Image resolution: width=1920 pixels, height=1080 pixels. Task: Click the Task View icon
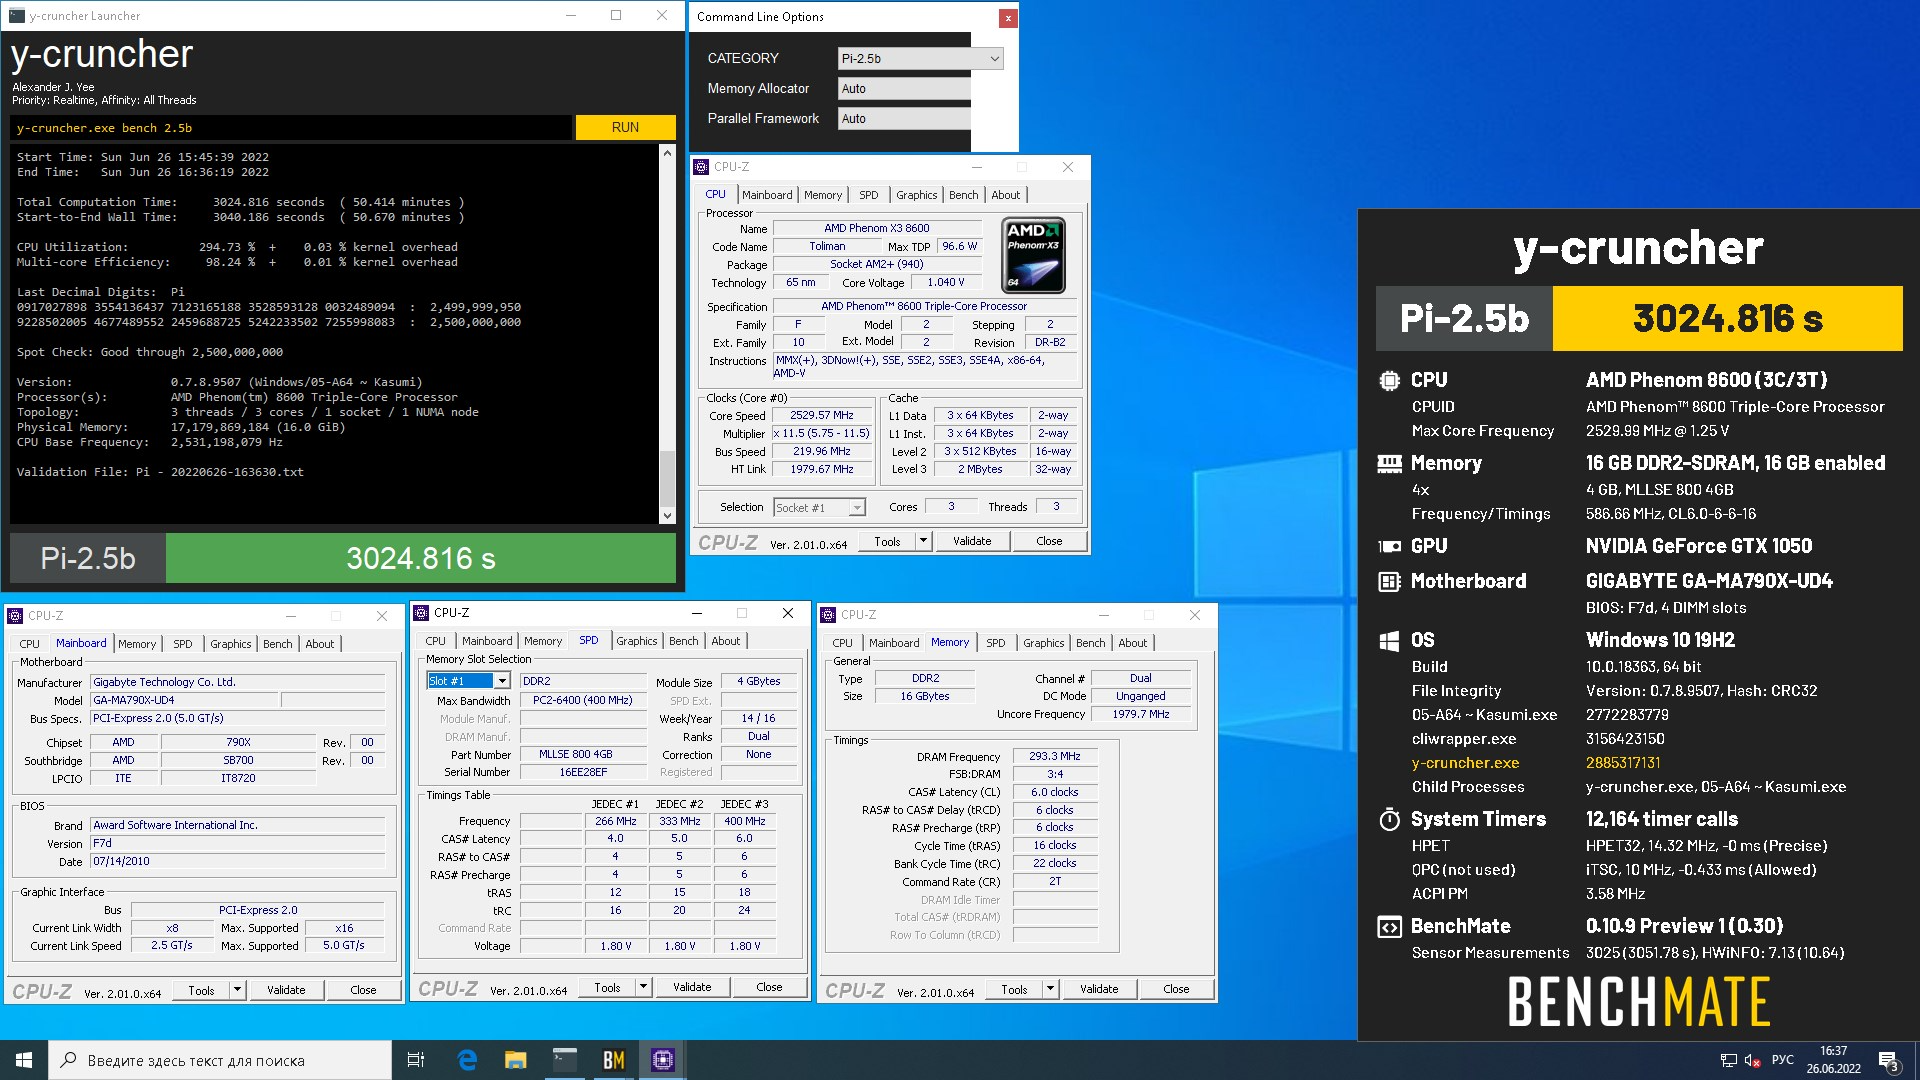pyautogui.click(x=416, y=1060)
